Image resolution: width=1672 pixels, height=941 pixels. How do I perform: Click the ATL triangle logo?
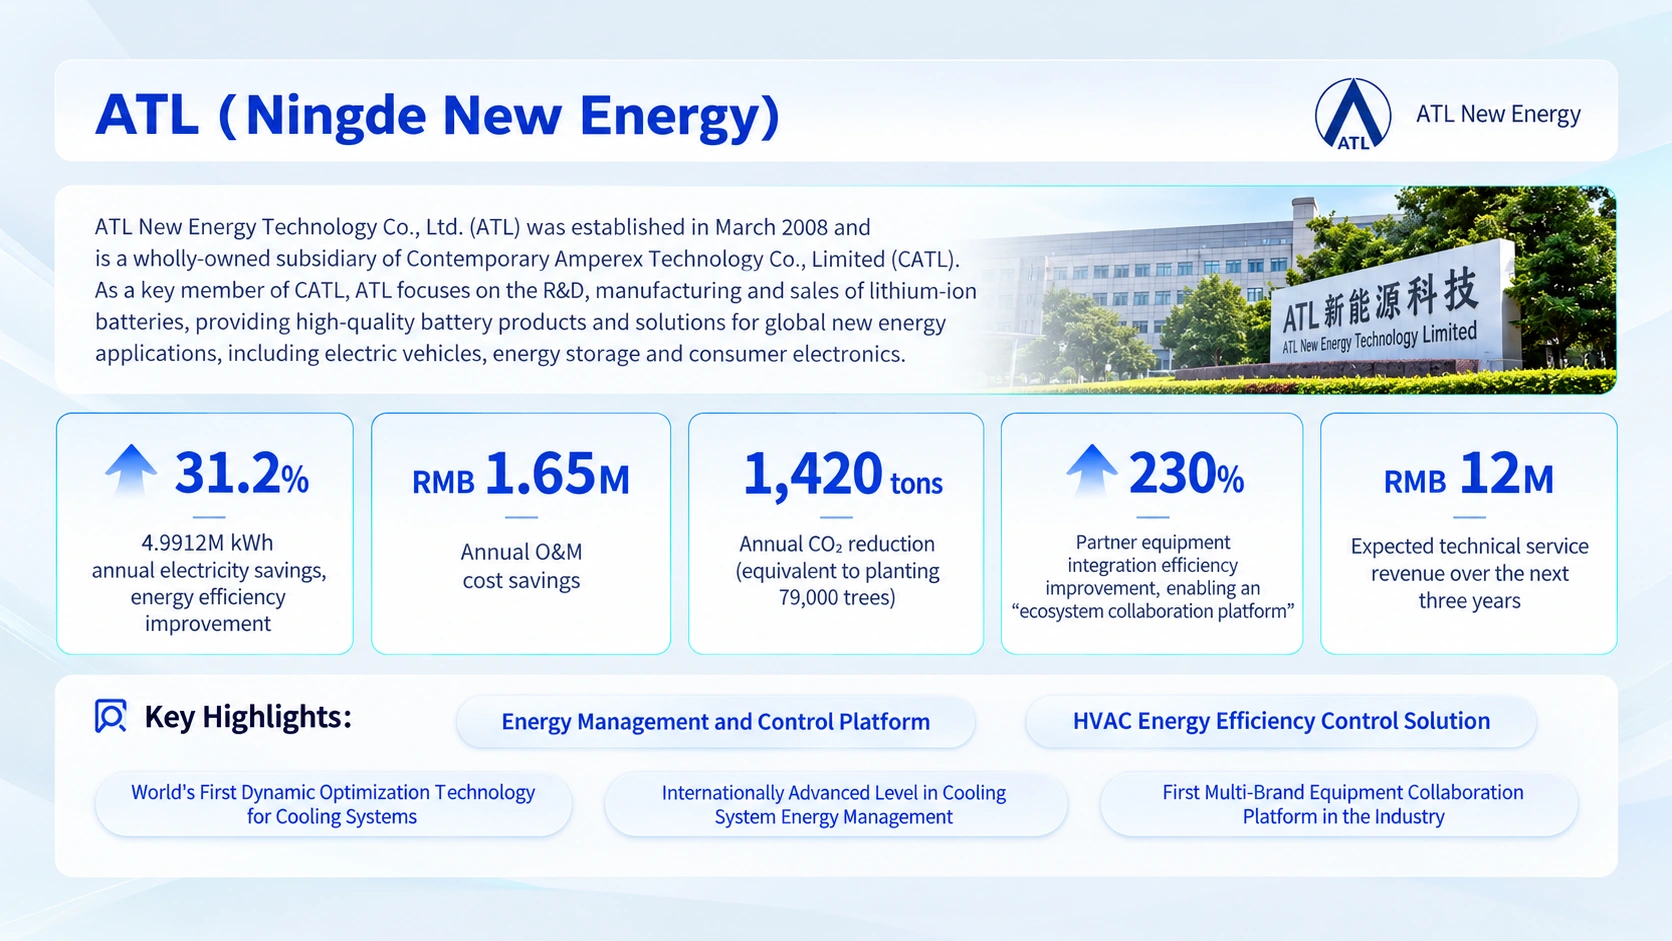[1352, 114]
